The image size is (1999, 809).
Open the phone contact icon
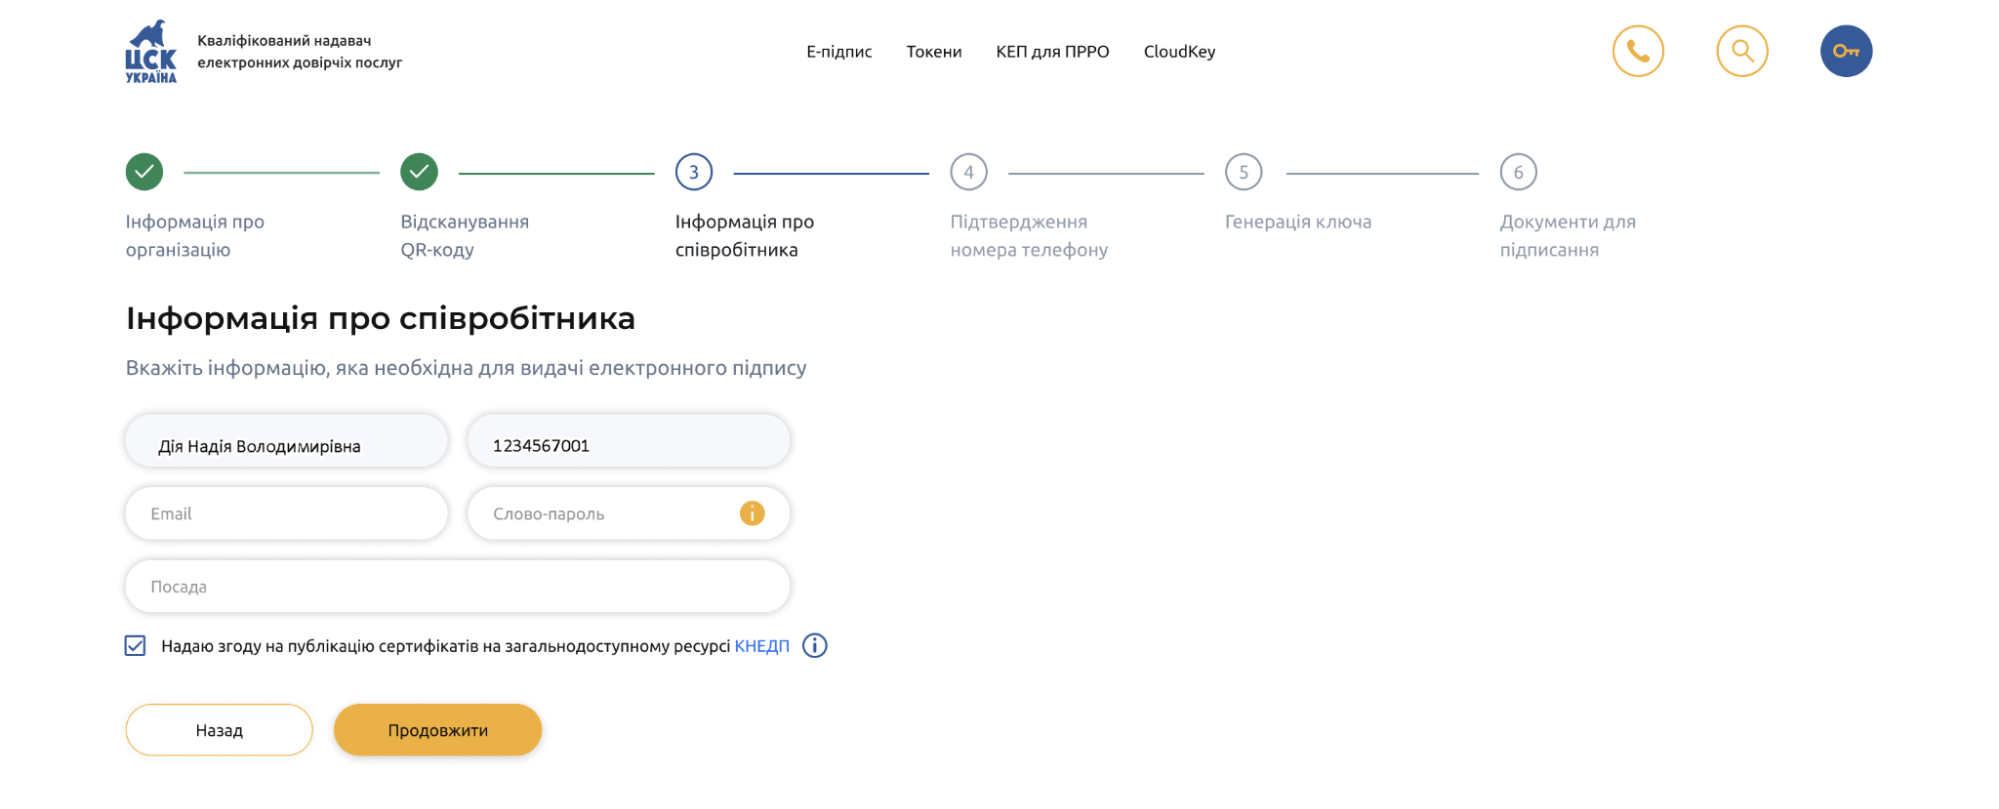(1638, 51)
